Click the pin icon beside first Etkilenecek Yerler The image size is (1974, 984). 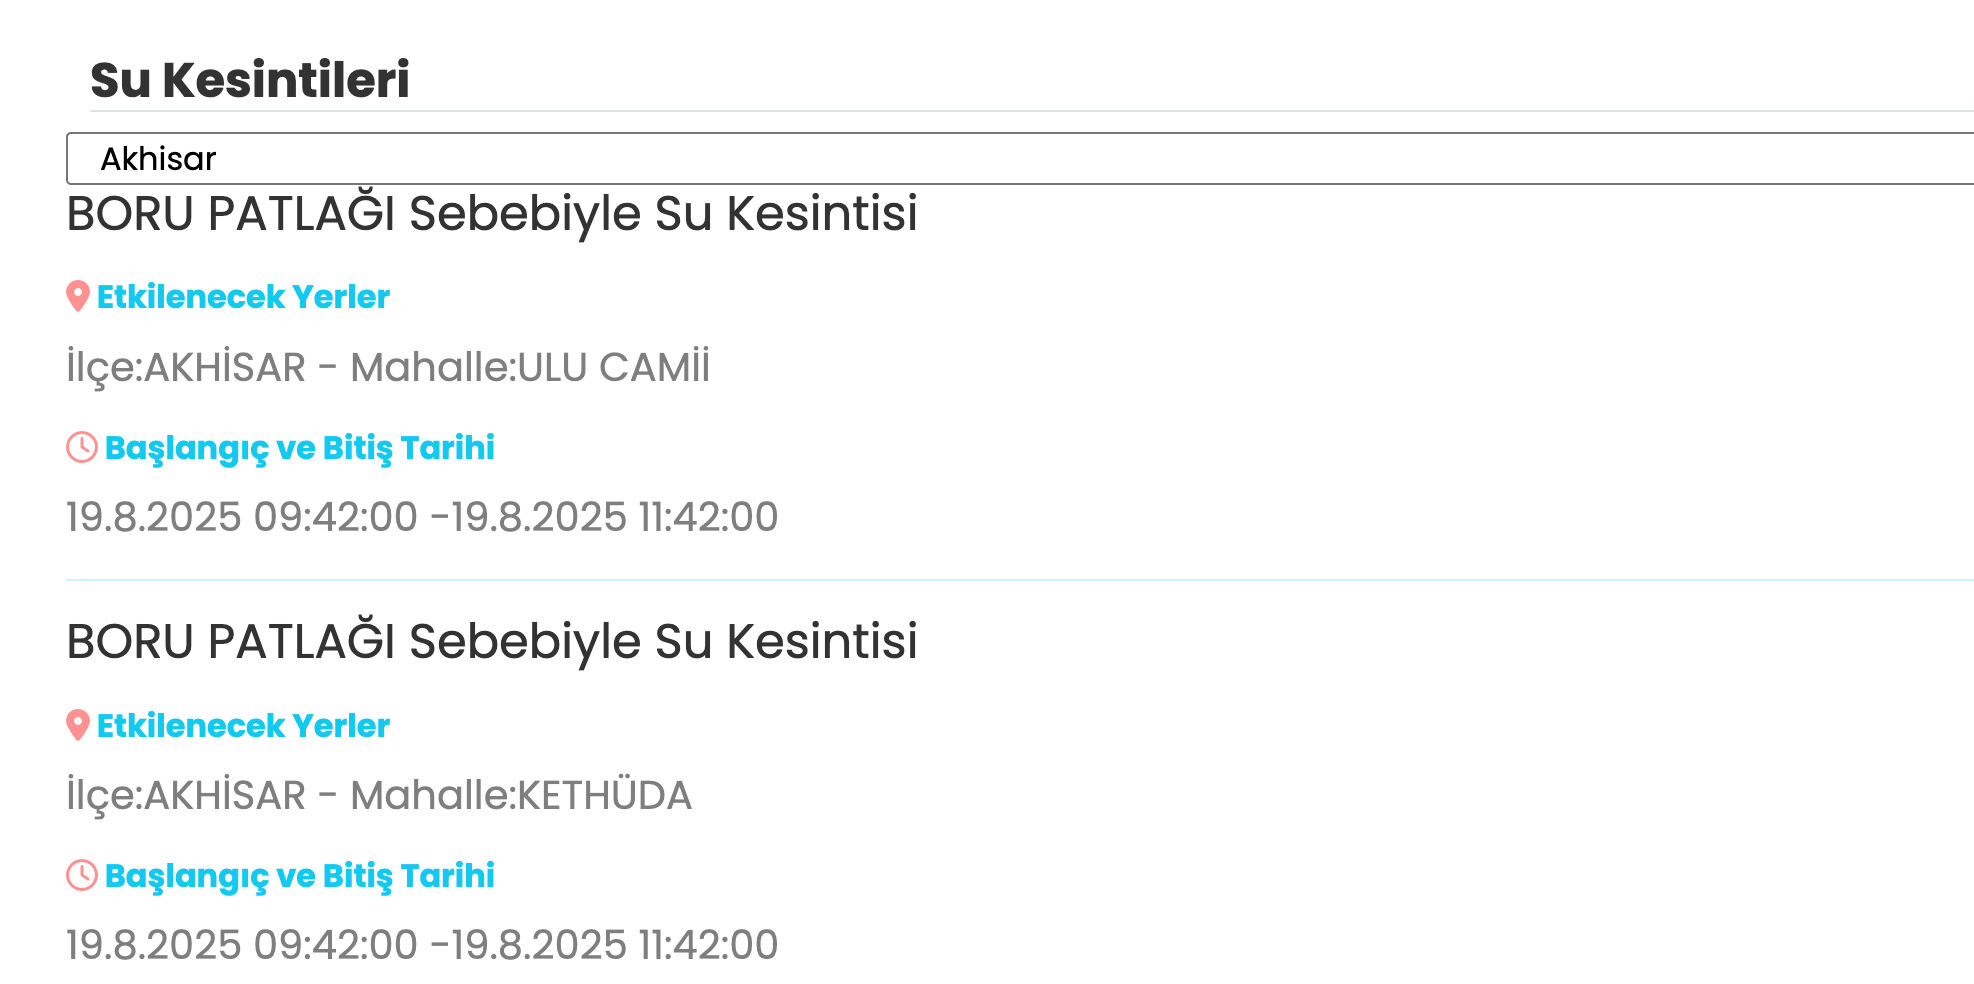coord(78,295)
